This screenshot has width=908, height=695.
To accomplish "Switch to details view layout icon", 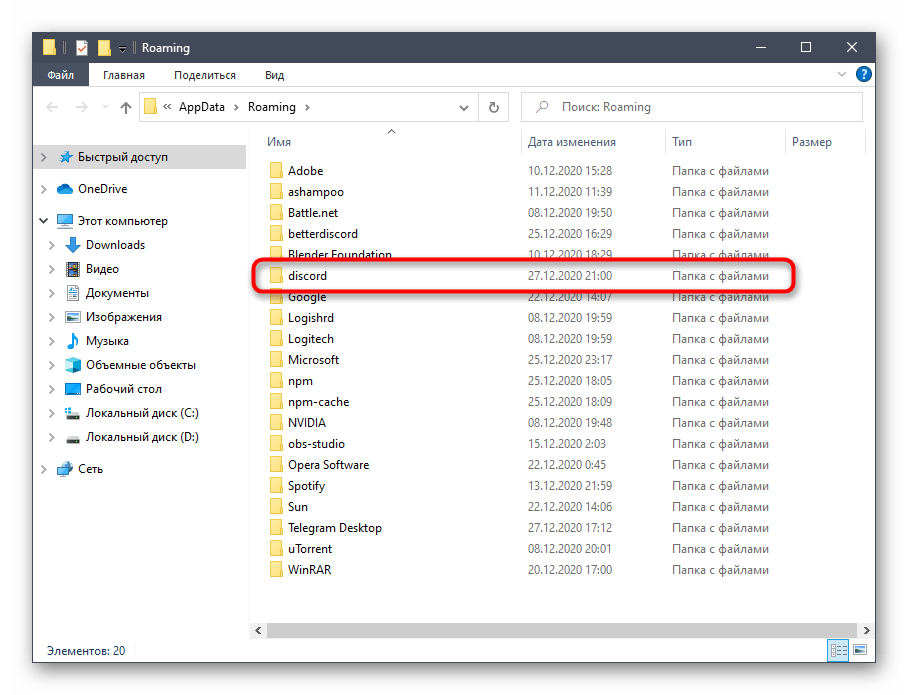I will pyautogui.click(x=837, y=651).
